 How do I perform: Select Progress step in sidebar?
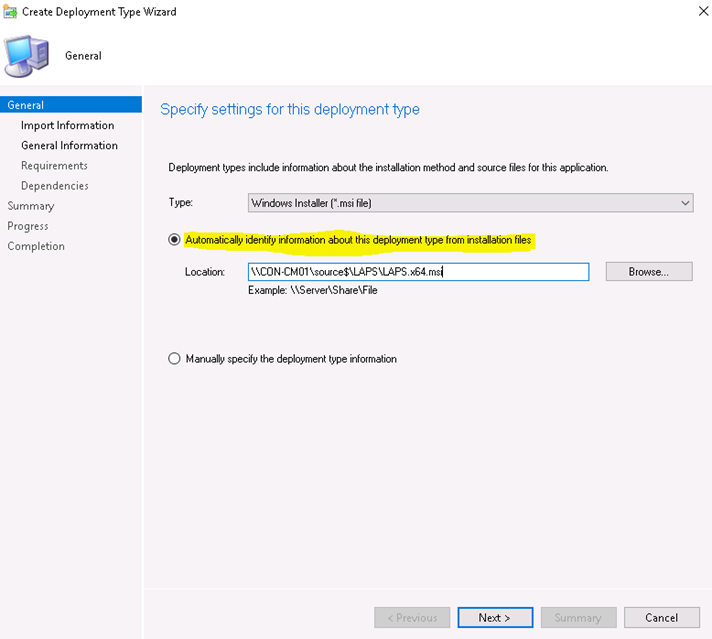(28, 226)
